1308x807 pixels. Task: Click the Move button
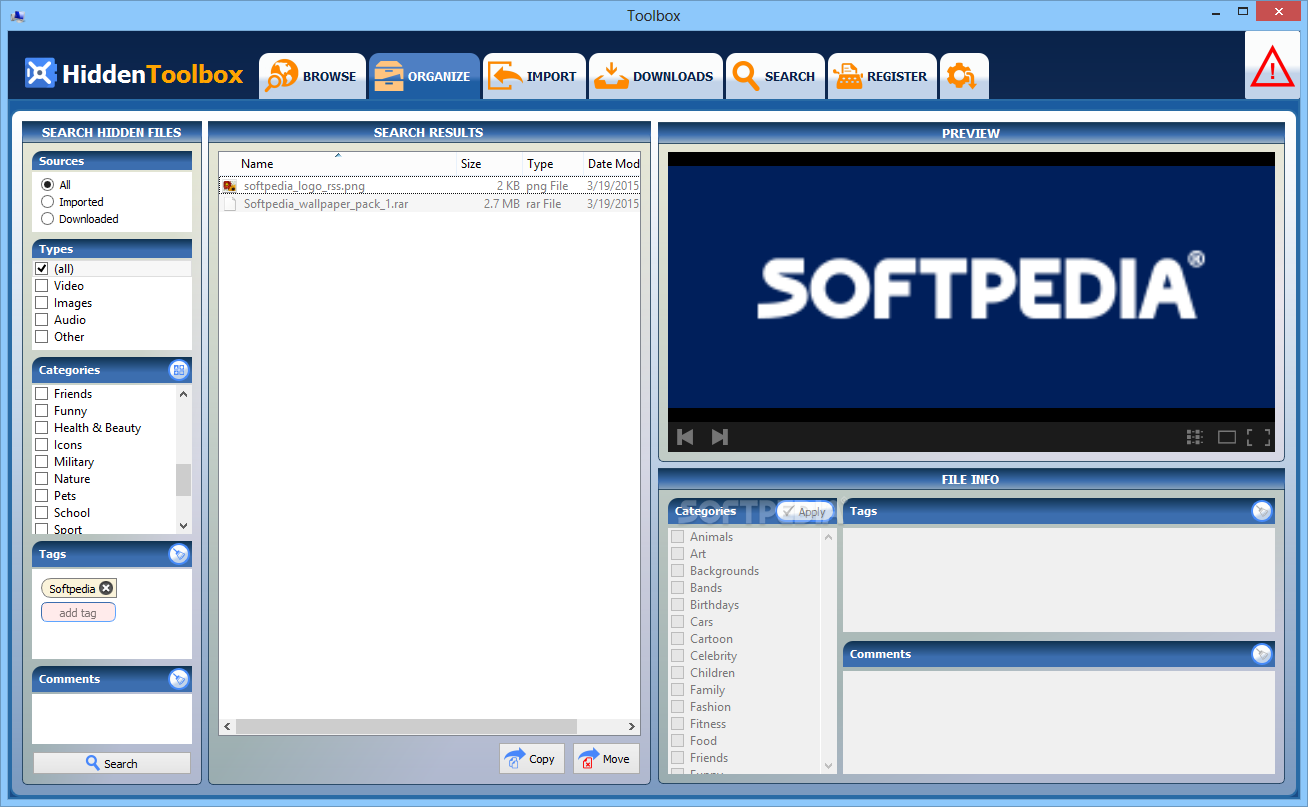606,758
